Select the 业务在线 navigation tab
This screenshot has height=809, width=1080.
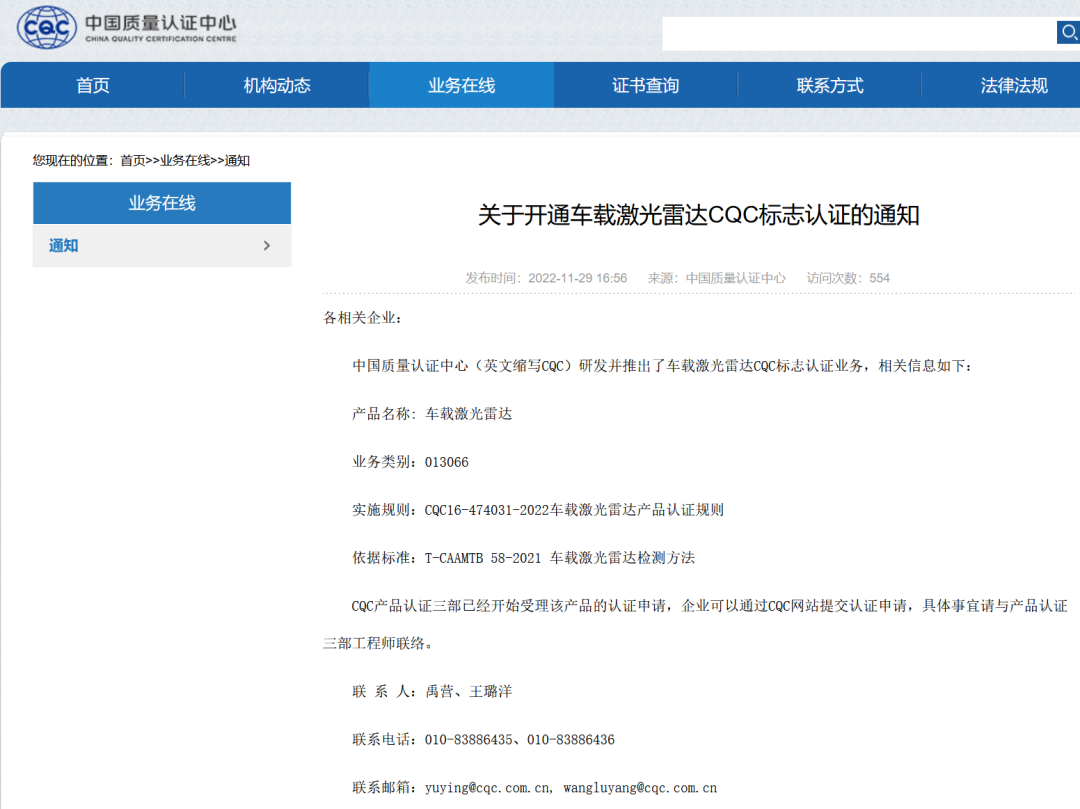coord(461,86)
